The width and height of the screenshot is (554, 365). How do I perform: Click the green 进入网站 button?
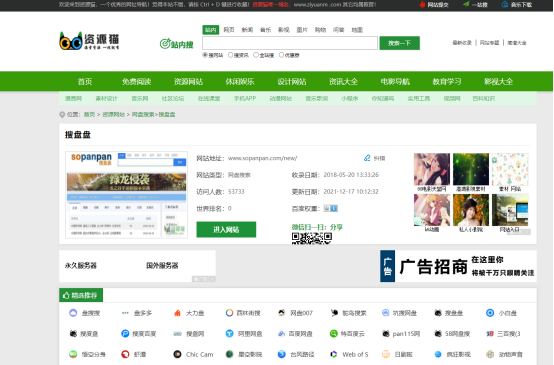pos(226,230)
